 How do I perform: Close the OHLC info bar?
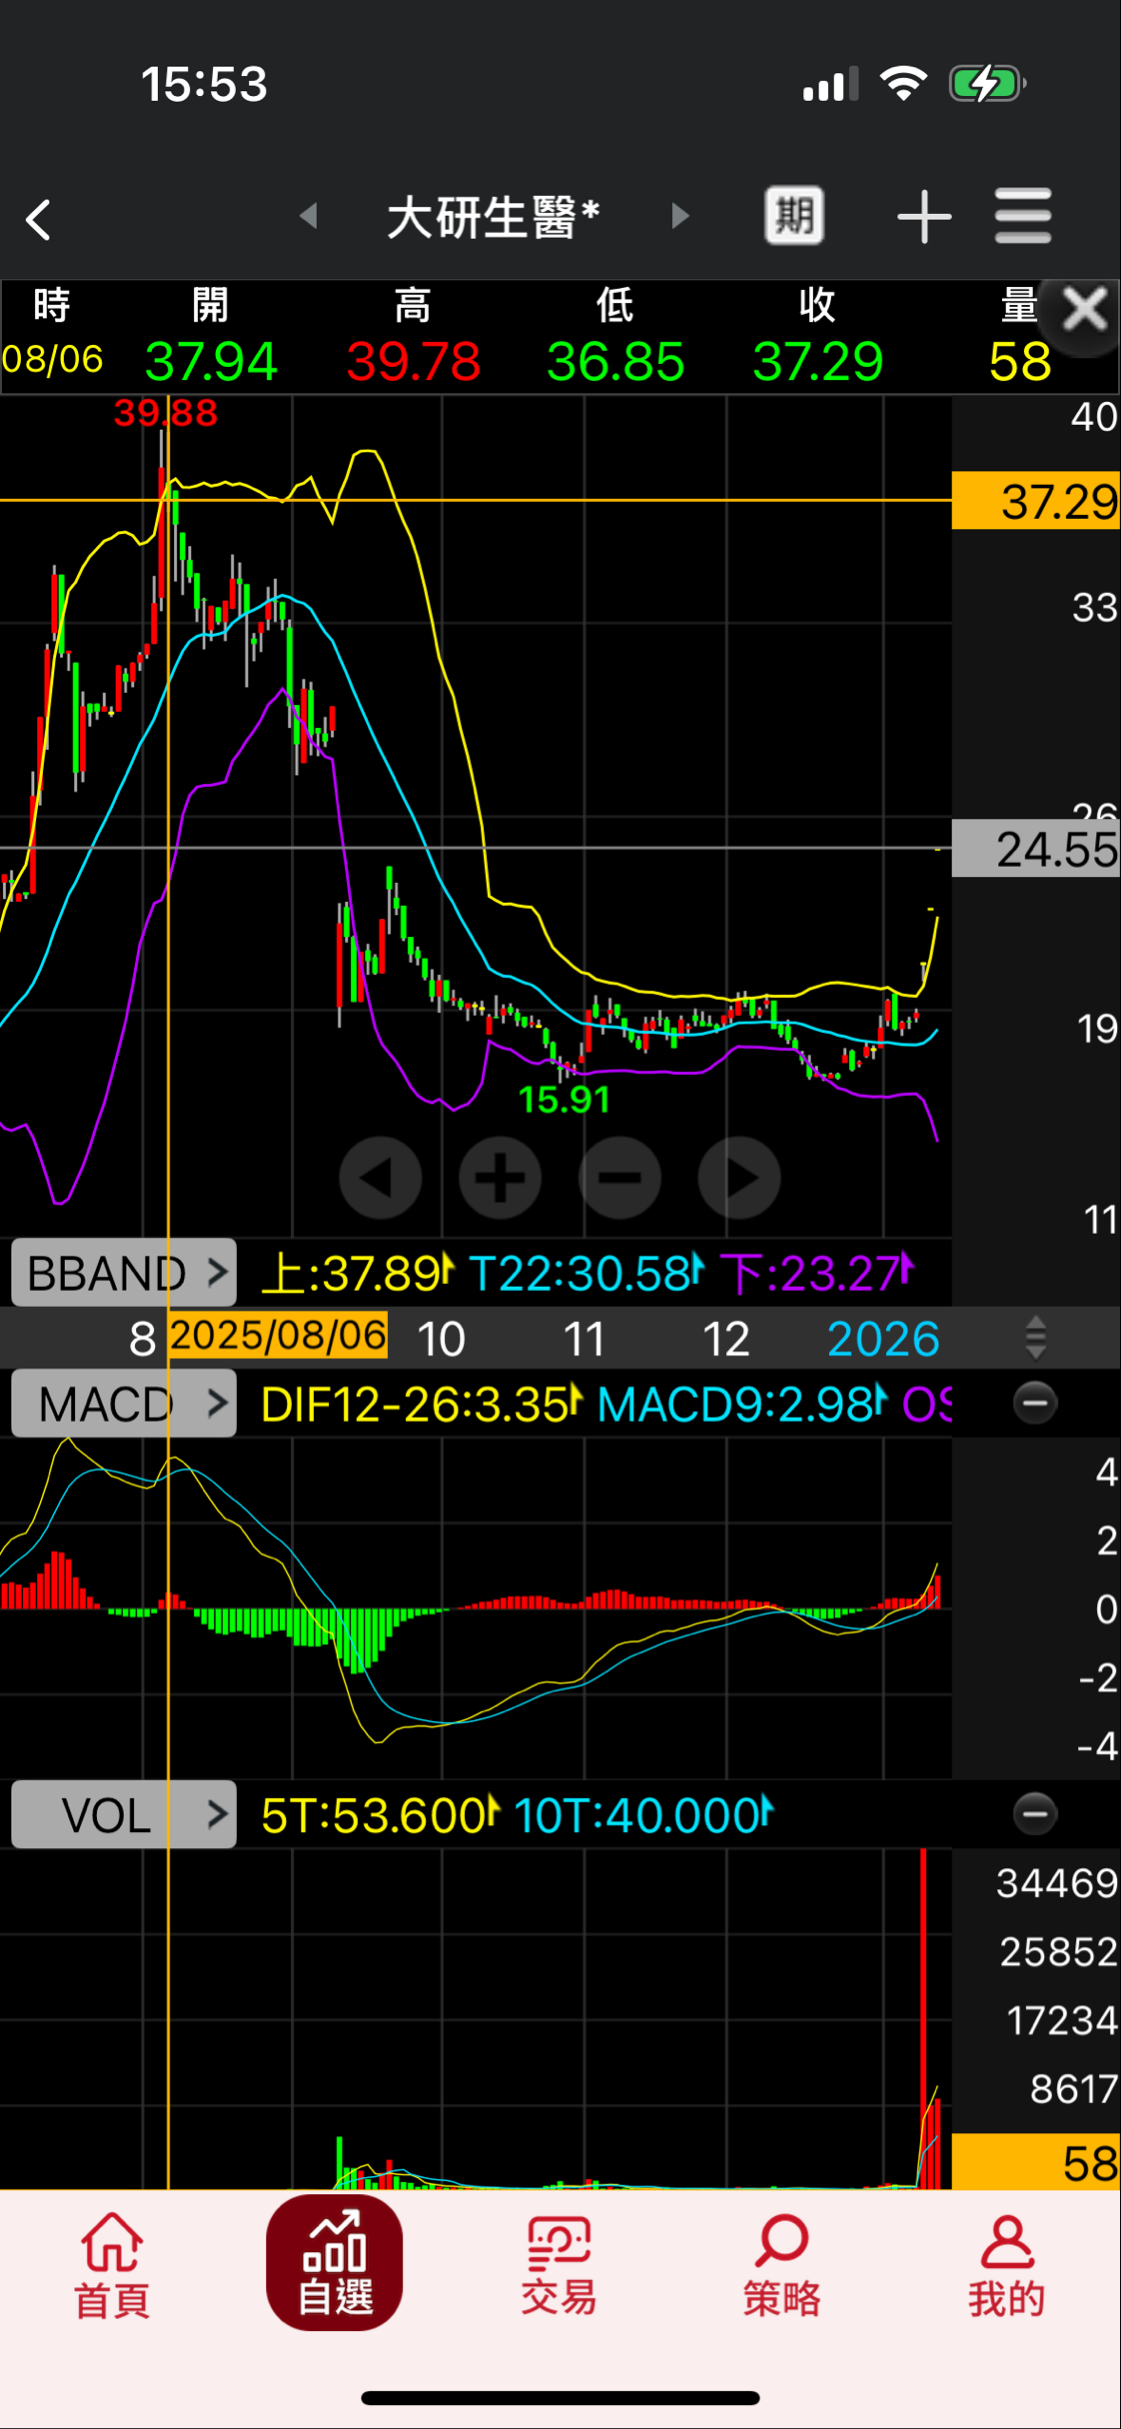tap(1084, 310)
